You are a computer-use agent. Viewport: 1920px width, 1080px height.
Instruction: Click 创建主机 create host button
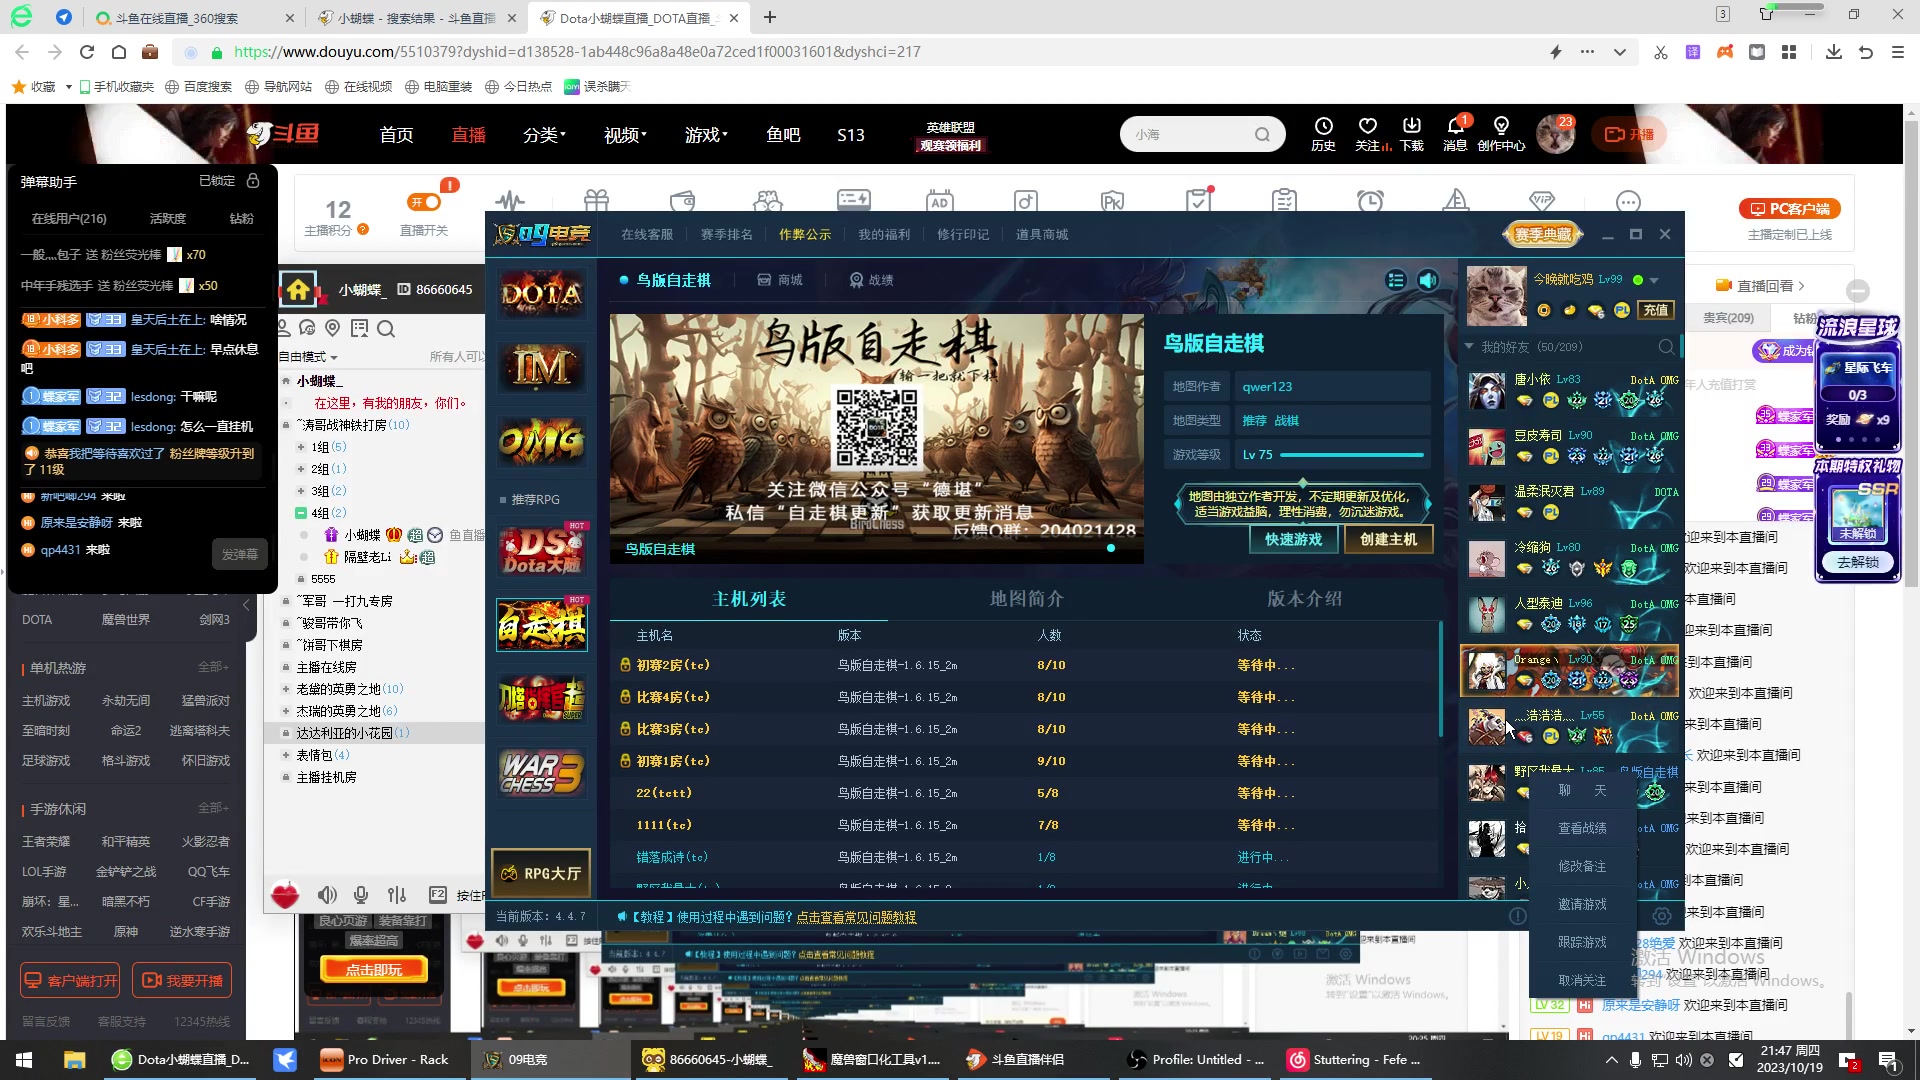tap(1388, 539)
